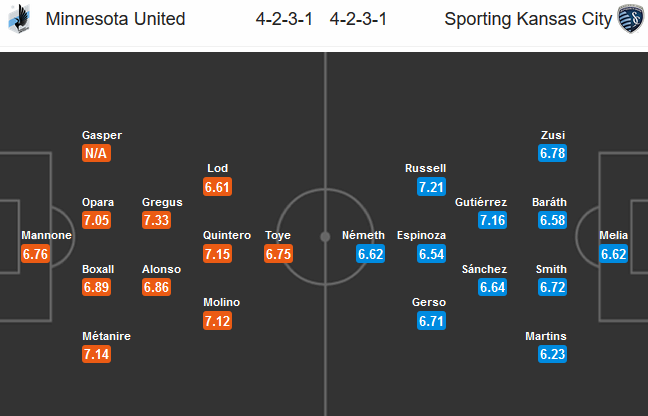Click the Minnesota United crest logo
The height and width of the screenshot is (416, 648).
(x=19, y=19)
